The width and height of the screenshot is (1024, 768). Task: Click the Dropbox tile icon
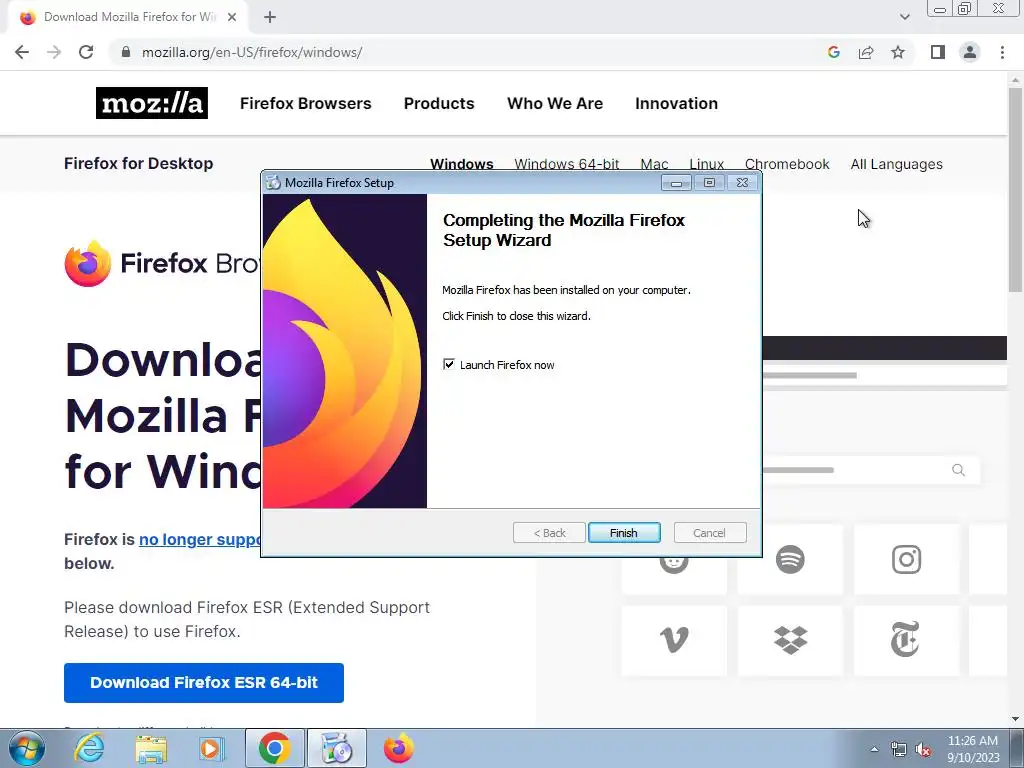click(790, 640)
